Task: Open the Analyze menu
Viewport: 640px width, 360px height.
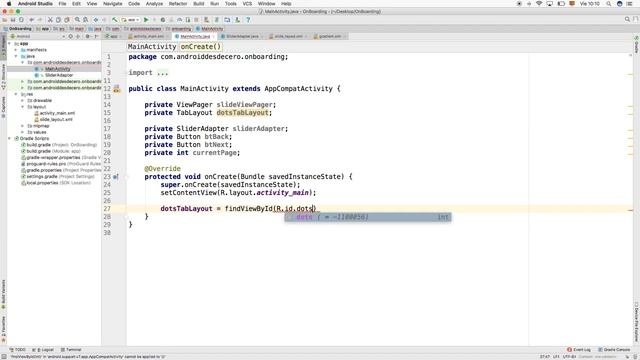Action: [x=154, y=4]
